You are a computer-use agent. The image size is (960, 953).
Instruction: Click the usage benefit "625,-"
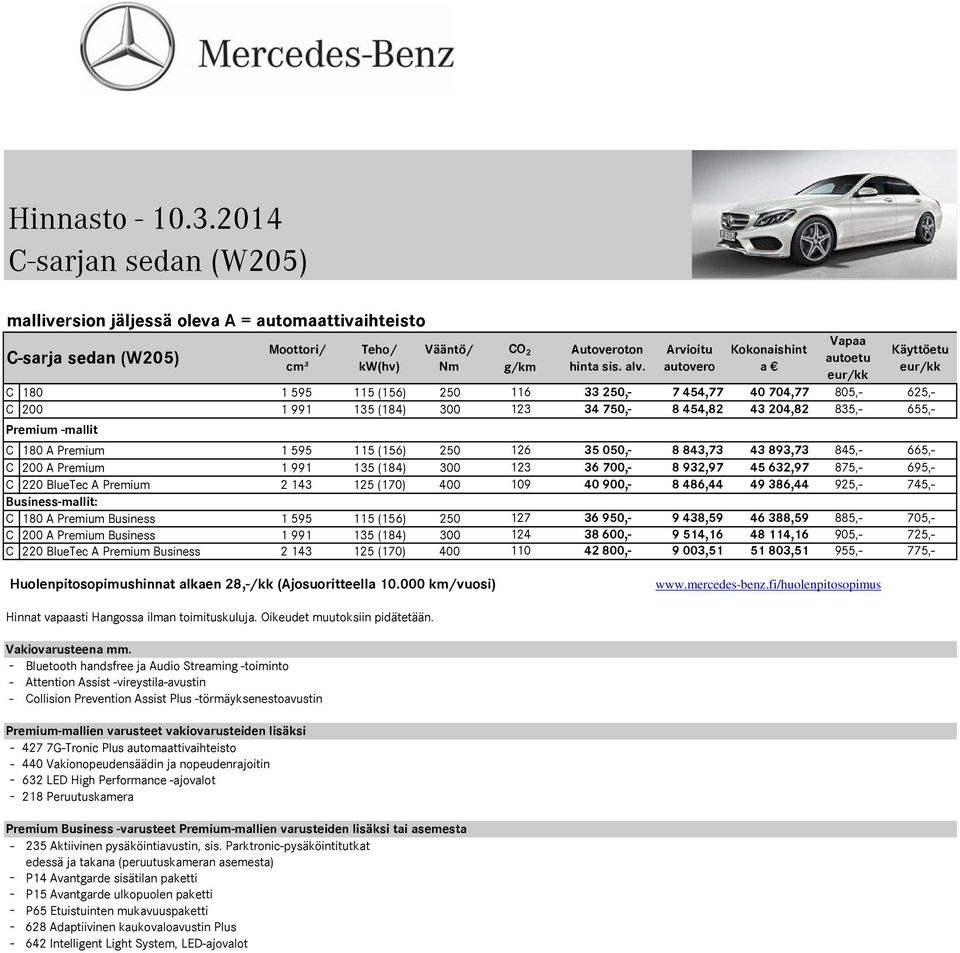tap(921, 392)
